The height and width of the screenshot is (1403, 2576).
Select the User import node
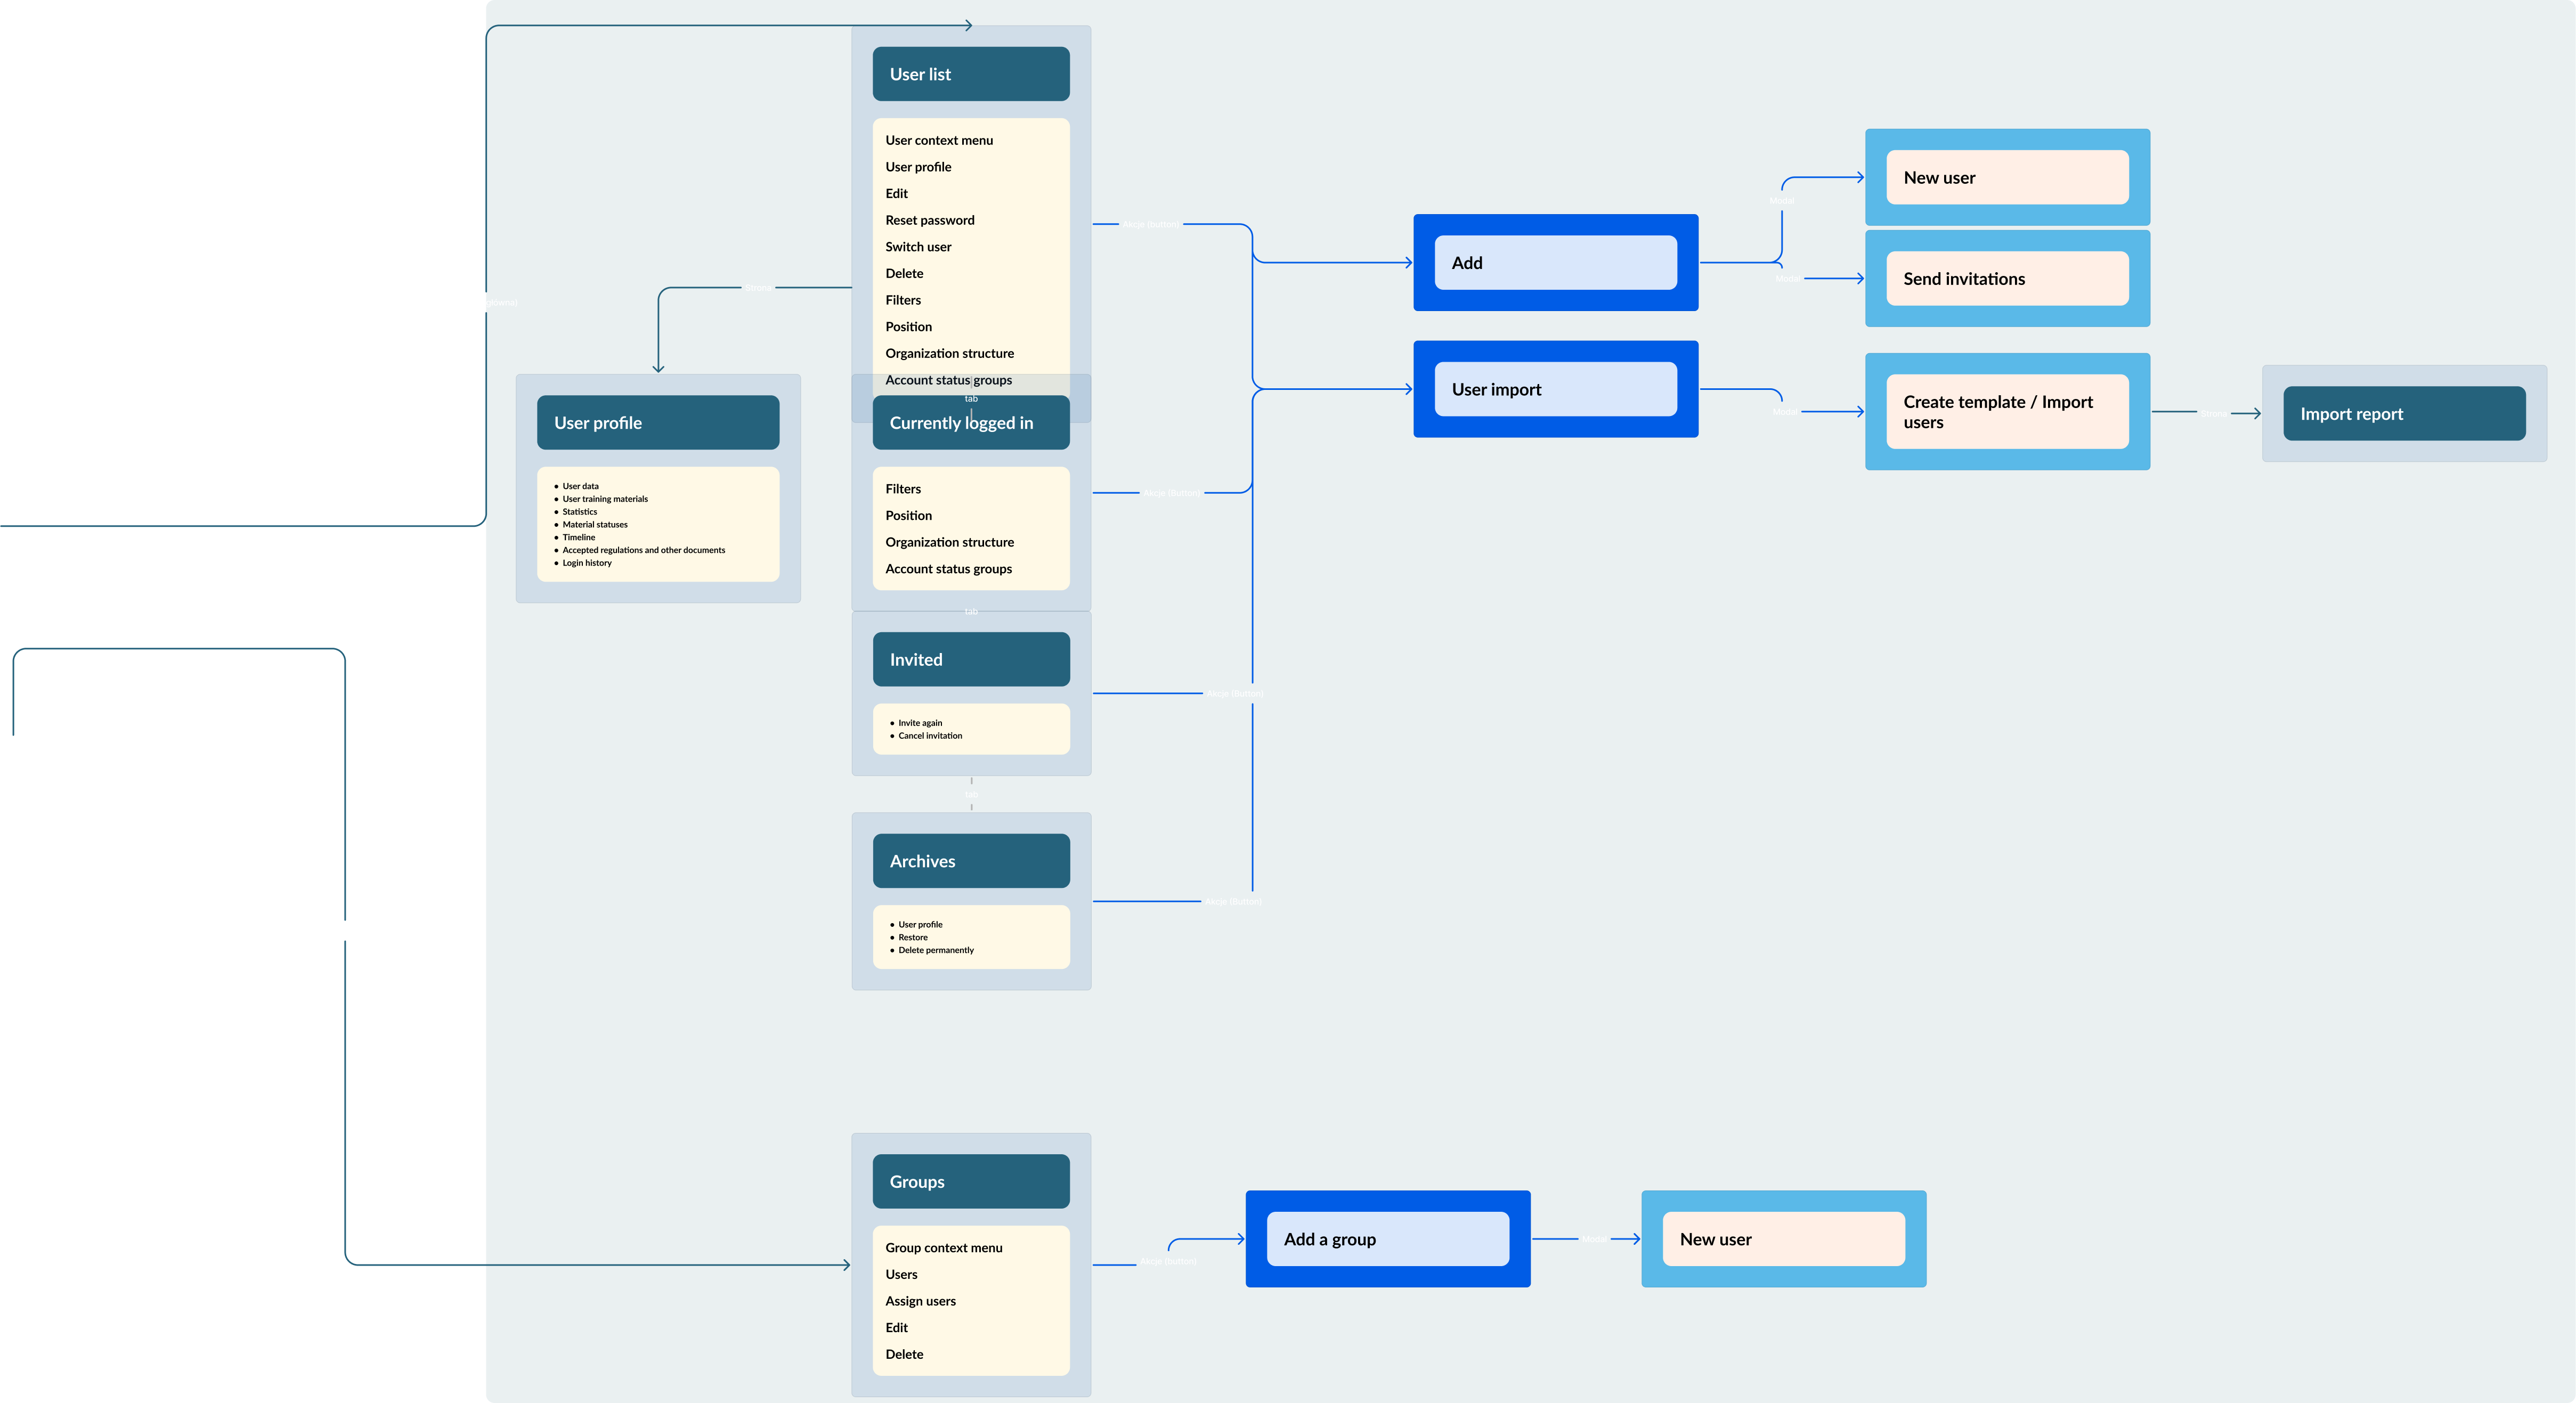[1555, 390]
